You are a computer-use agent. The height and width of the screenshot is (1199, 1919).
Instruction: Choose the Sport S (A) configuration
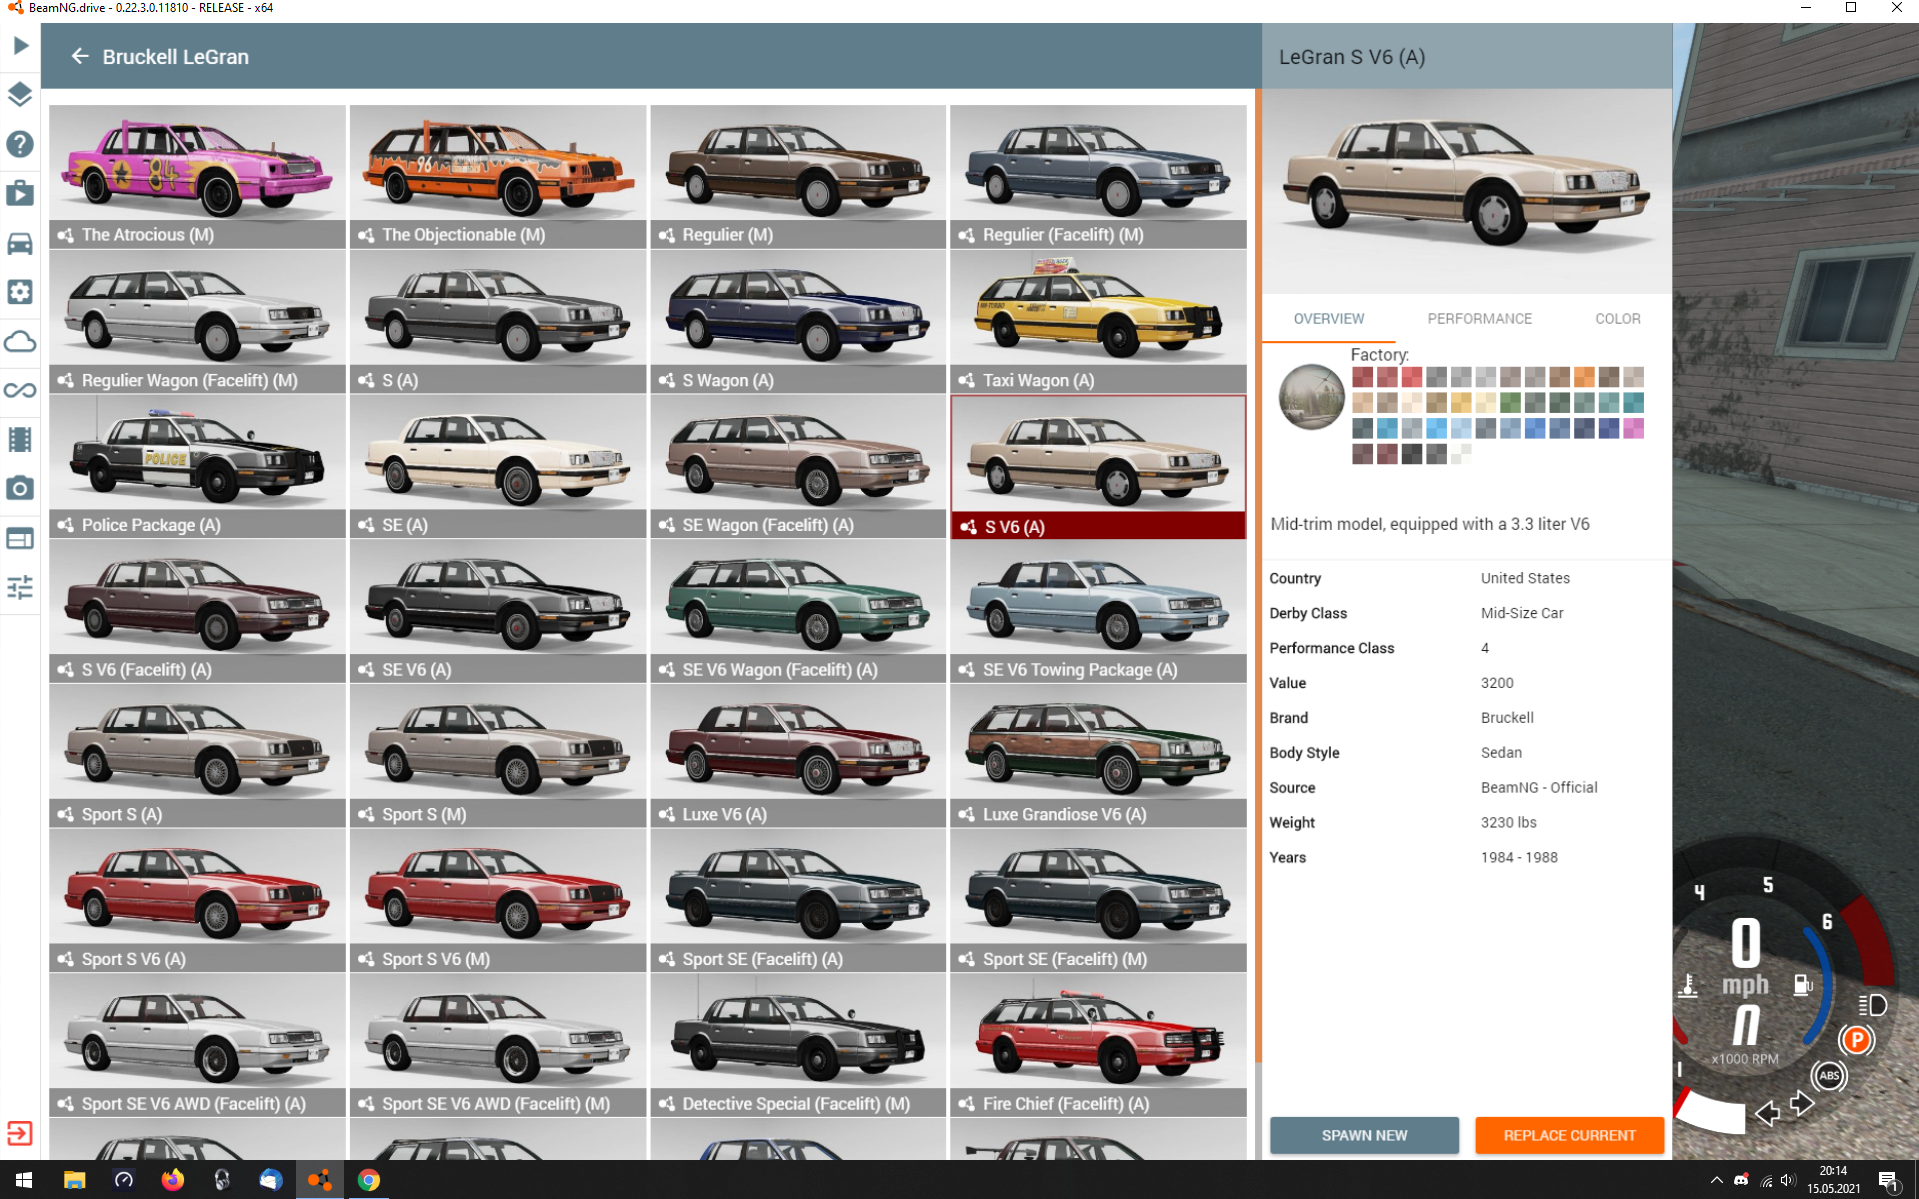197,756
